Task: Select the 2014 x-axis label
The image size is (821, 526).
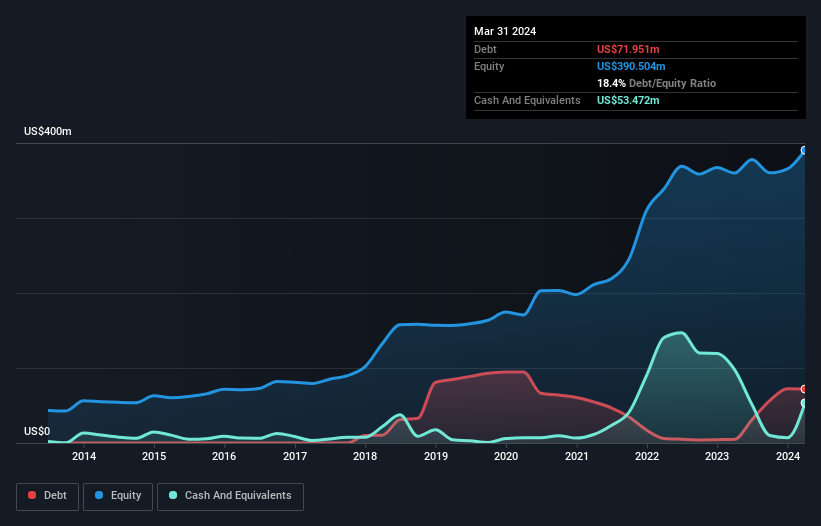Action: point(84,456)
